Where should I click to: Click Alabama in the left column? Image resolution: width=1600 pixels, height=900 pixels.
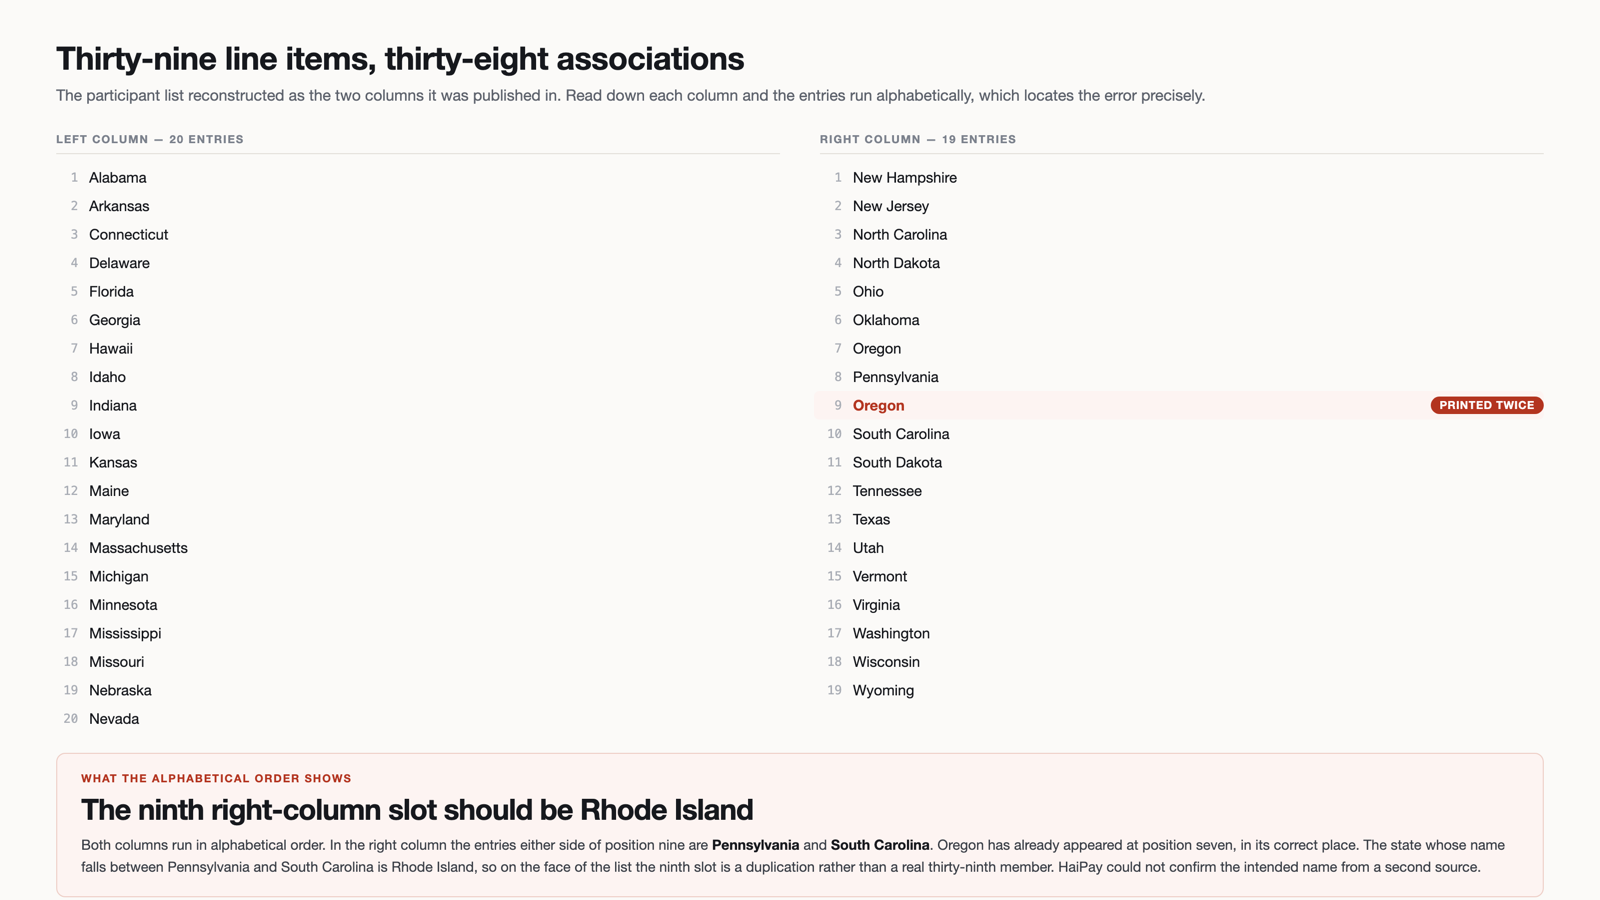[x=117, y=178]
